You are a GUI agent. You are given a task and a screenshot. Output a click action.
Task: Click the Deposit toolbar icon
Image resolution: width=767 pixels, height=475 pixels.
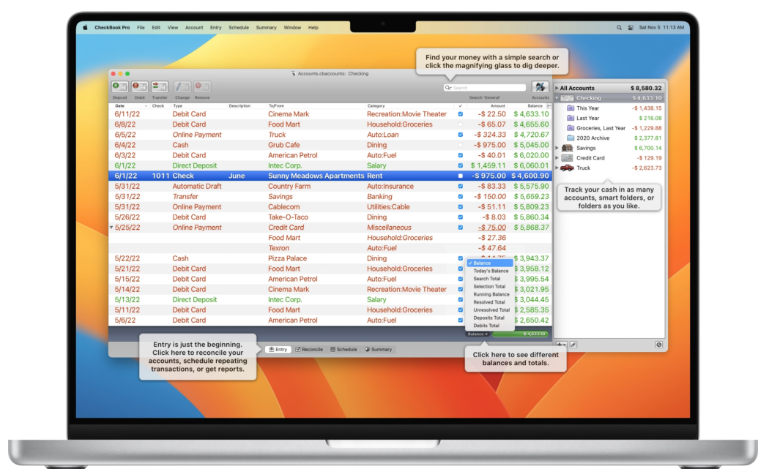(119, 88)
